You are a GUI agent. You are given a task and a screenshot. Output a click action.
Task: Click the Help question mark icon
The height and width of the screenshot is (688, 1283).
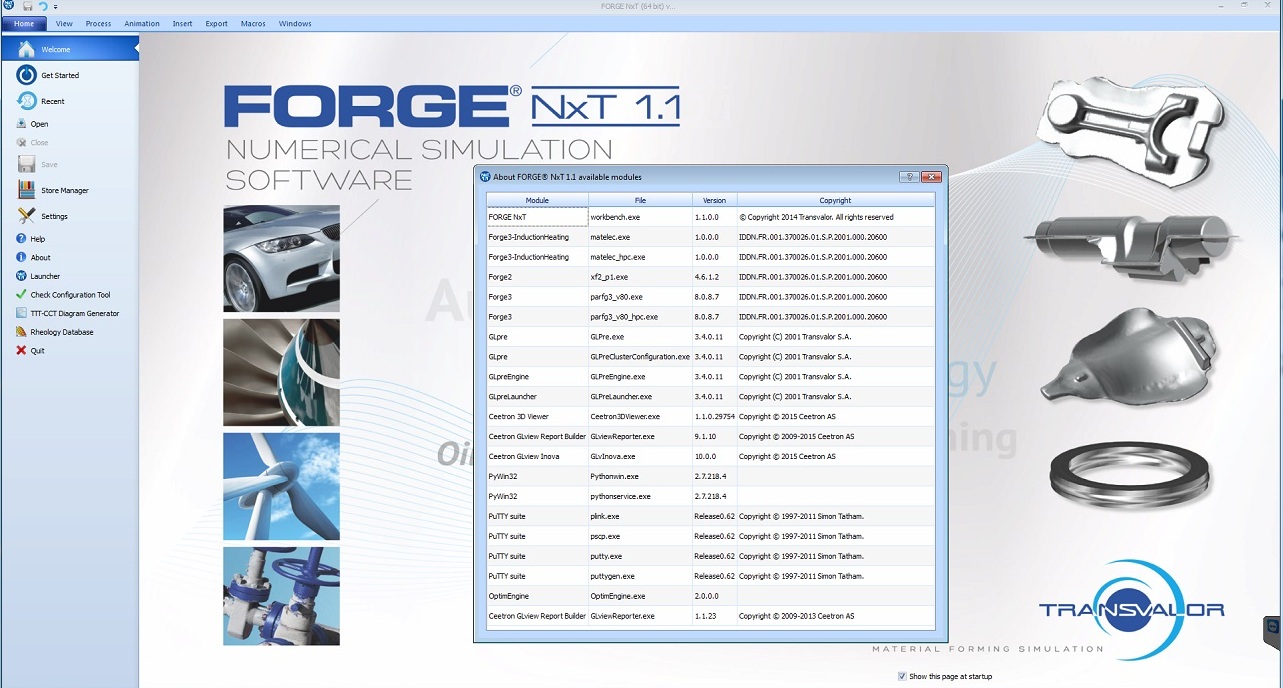(x=21, y=239)
